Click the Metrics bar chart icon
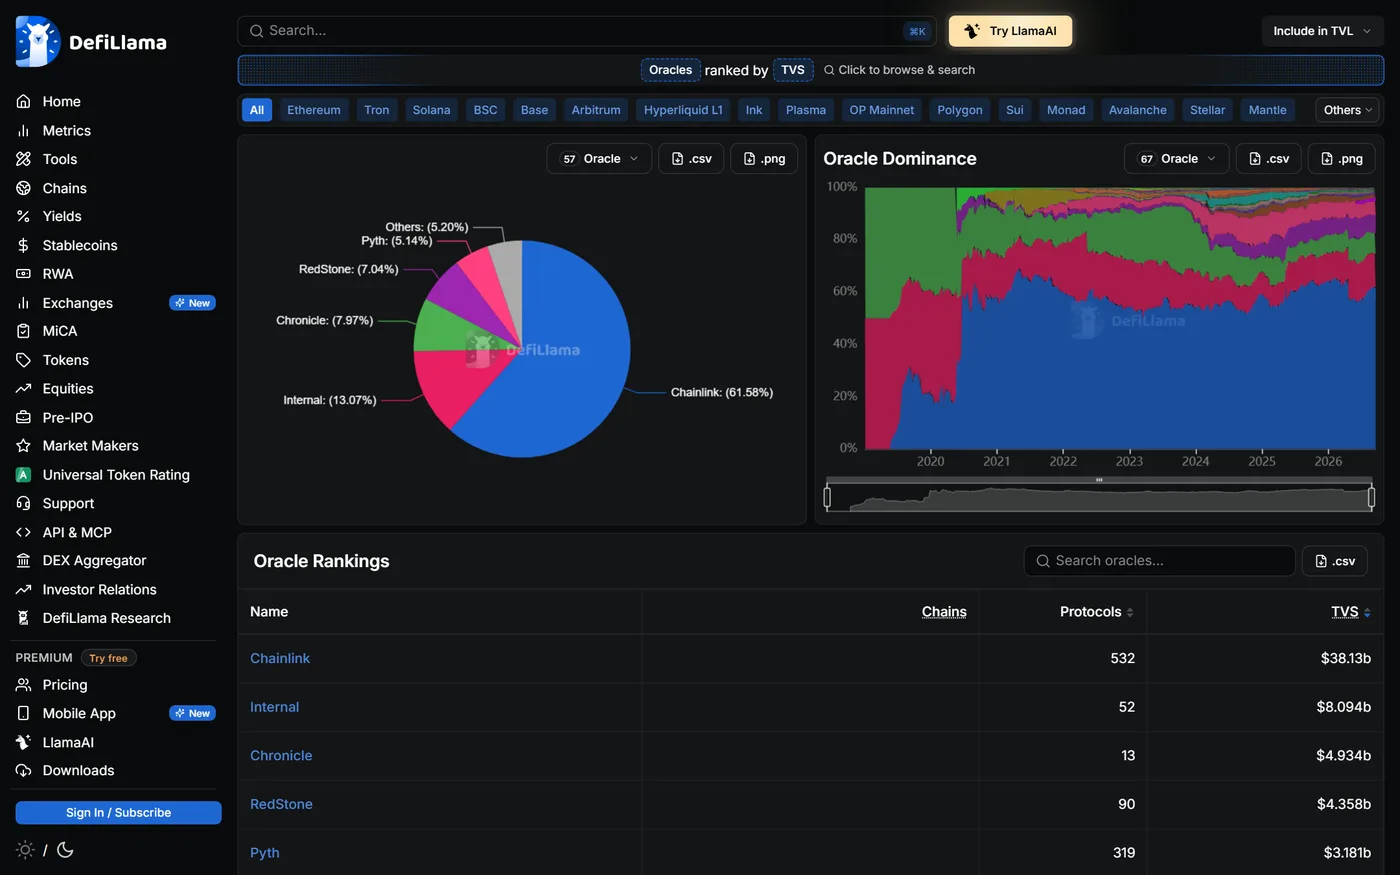Screen dimensions: 1400x875 [23, 131]
